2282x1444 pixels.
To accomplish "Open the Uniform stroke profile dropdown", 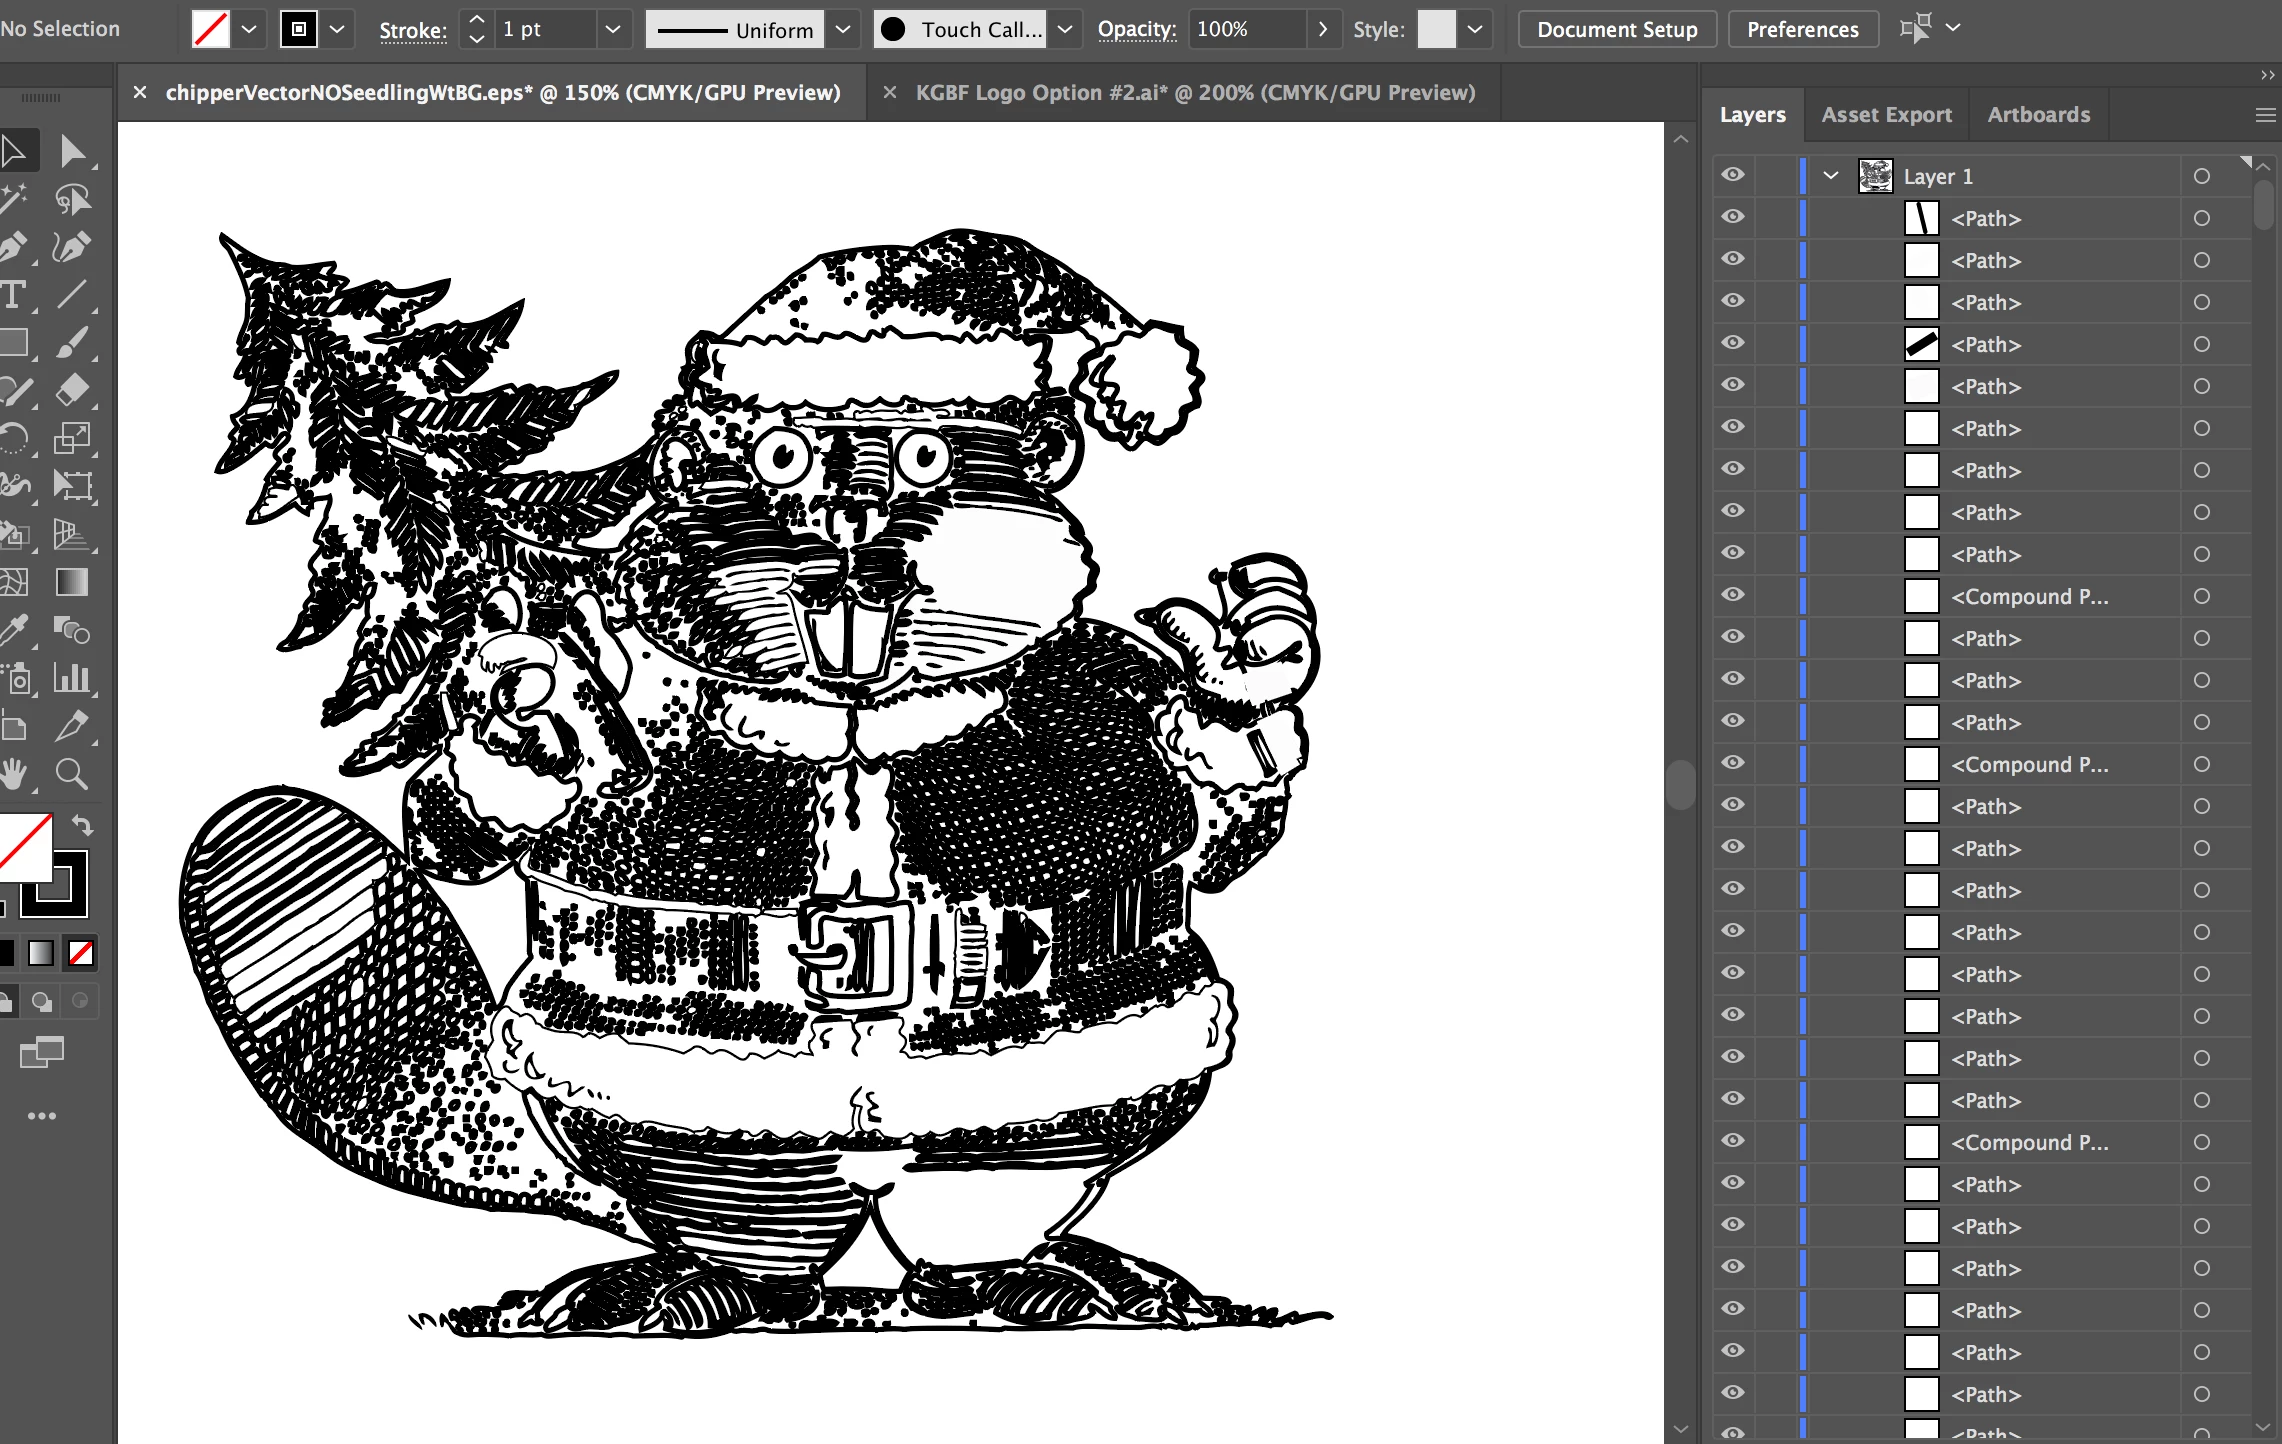I will click(x=843, y=29).
